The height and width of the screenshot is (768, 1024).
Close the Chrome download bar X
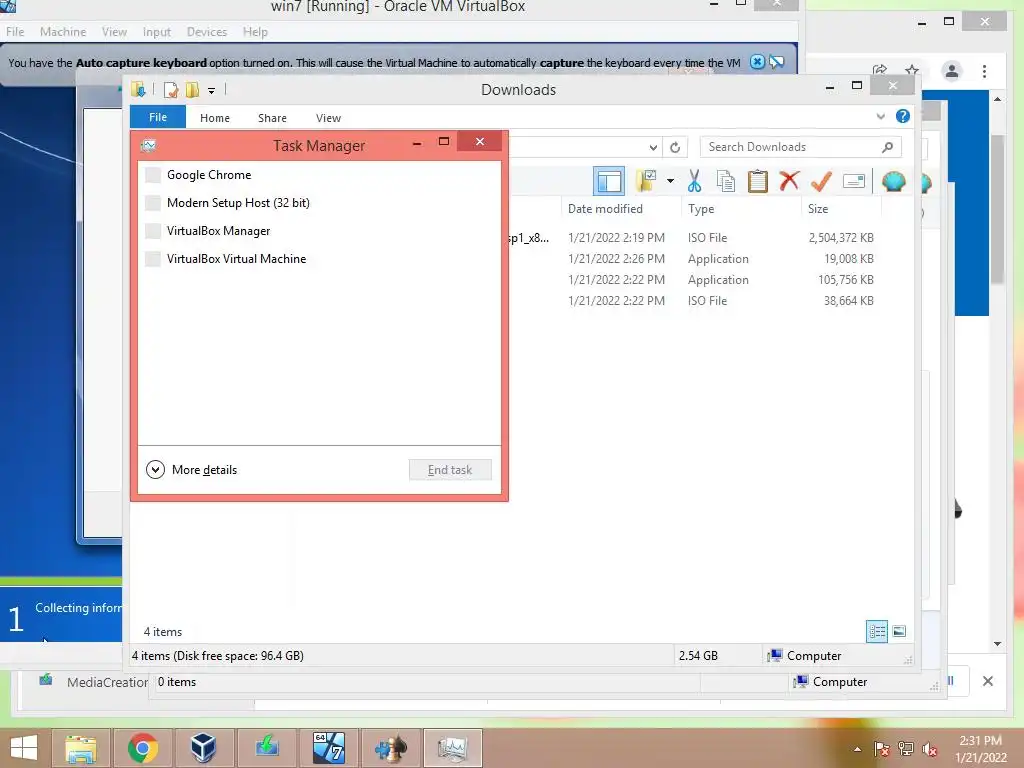[x=987, y=681]
